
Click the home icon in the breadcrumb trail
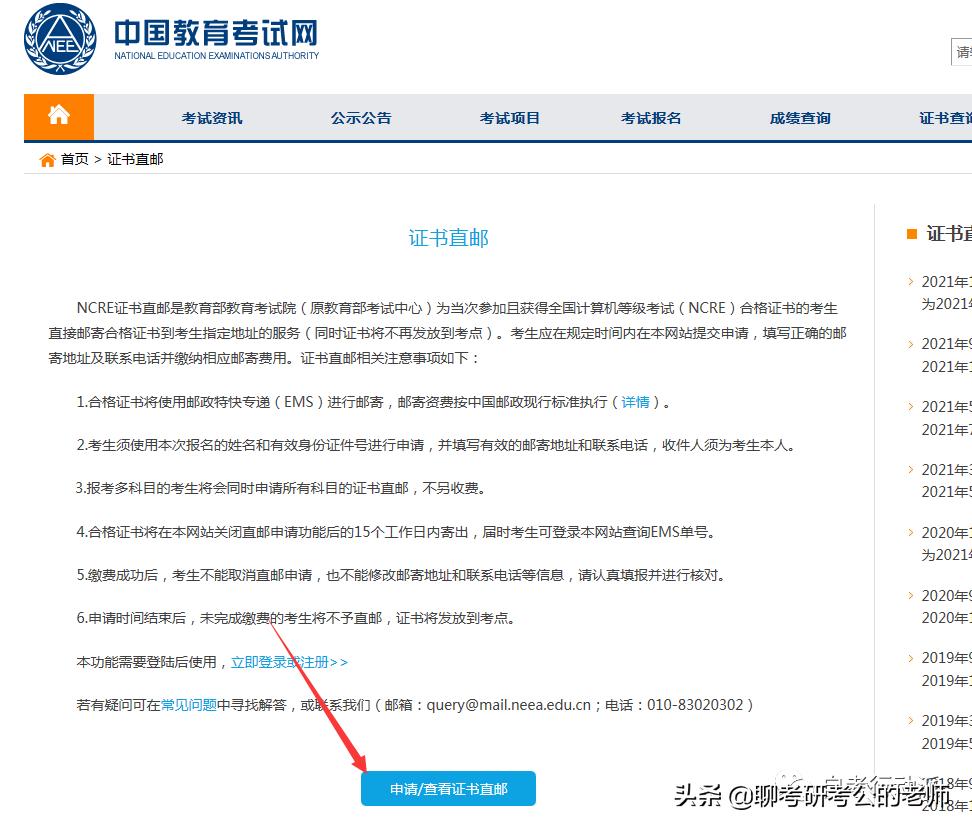47,158
